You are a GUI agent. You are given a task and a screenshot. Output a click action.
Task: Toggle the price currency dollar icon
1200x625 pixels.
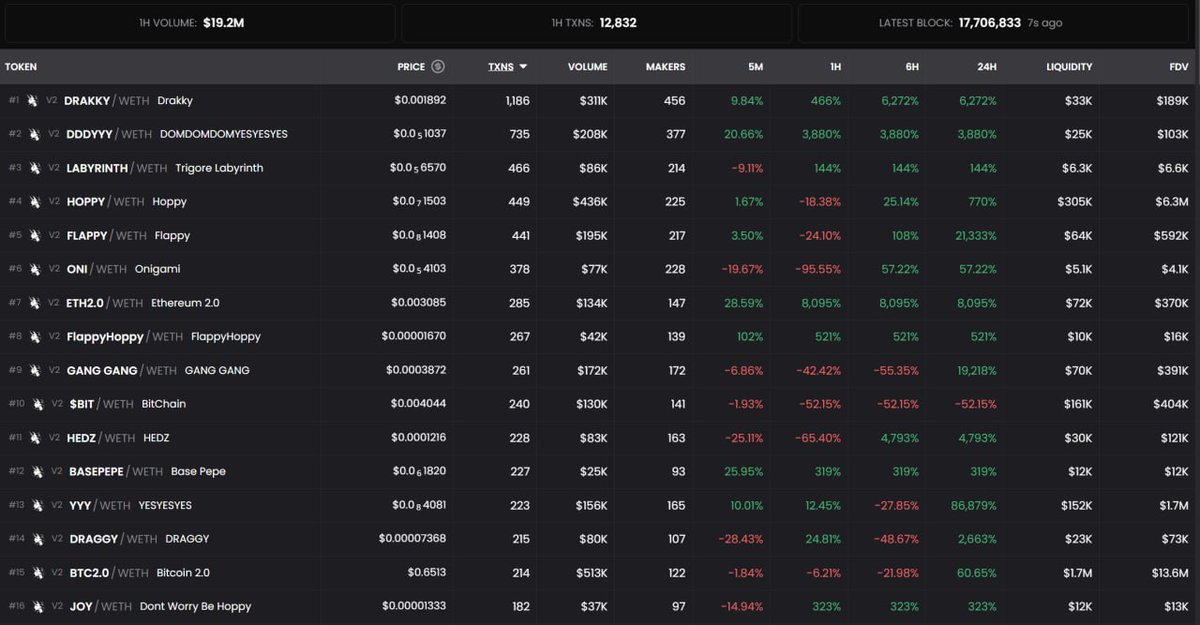(x=438, y=67)
